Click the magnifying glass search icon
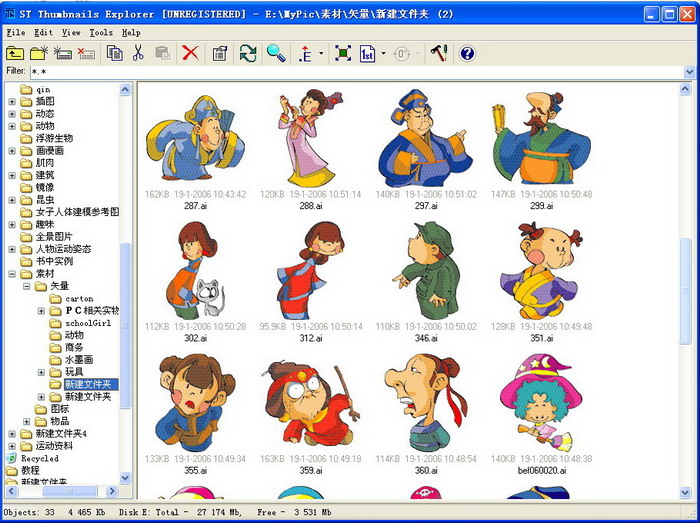Image resolution: width=700 pixels, height=523 pixels. (x=276, y=54)
